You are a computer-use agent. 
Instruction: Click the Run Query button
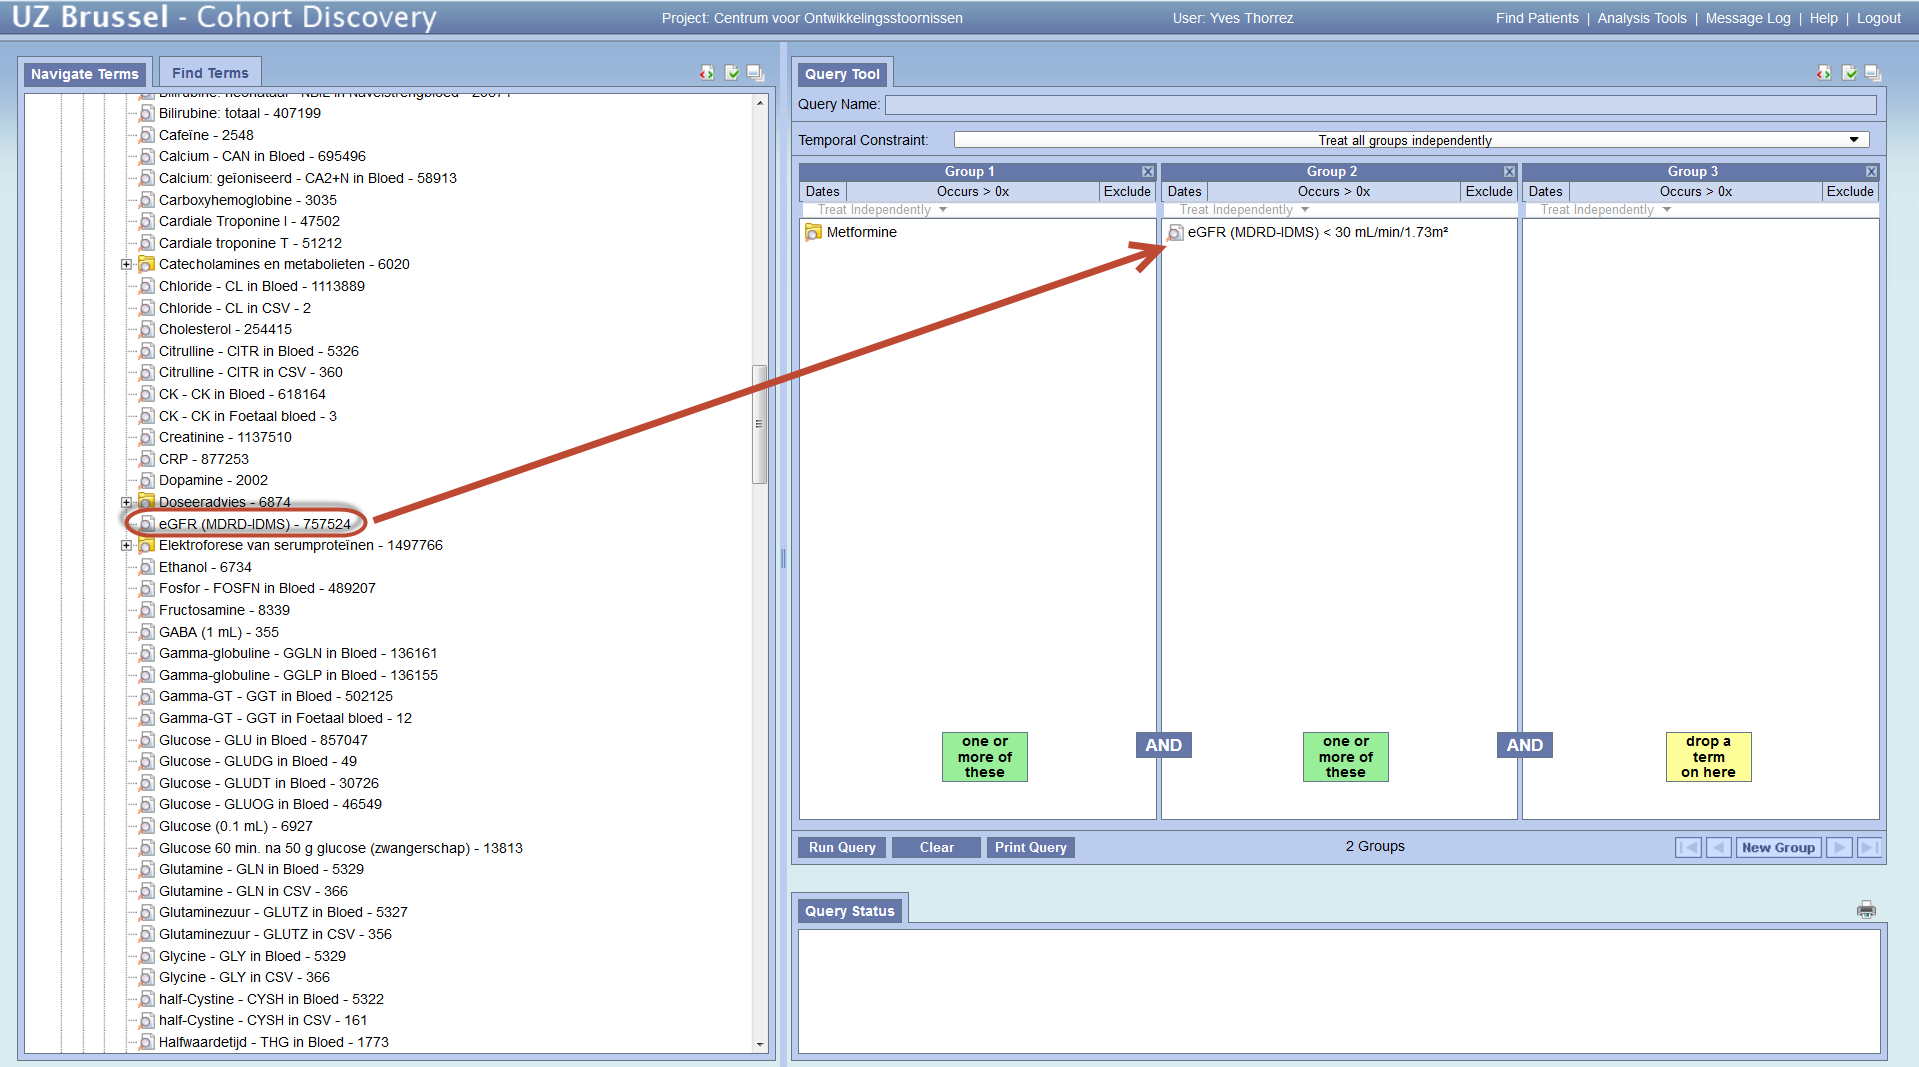click(842, 848)
